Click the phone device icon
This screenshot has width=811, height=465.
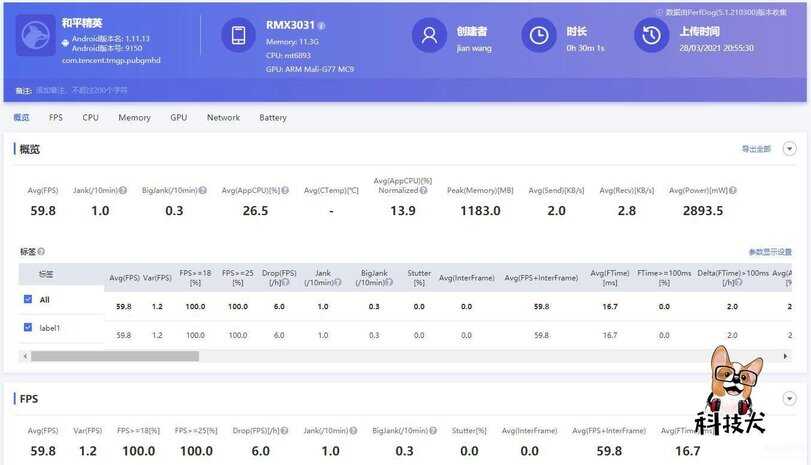238,35
